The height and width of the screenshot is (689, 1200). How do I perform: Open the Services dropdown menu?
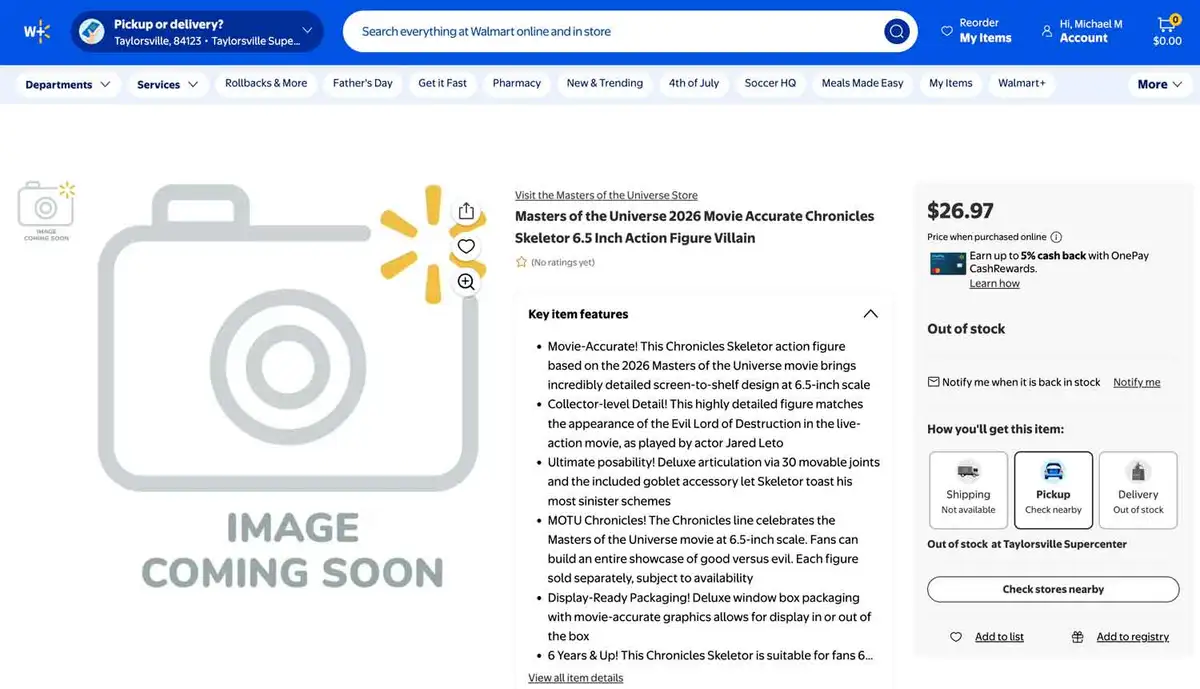pyautogui.click(x=167, y=85)
